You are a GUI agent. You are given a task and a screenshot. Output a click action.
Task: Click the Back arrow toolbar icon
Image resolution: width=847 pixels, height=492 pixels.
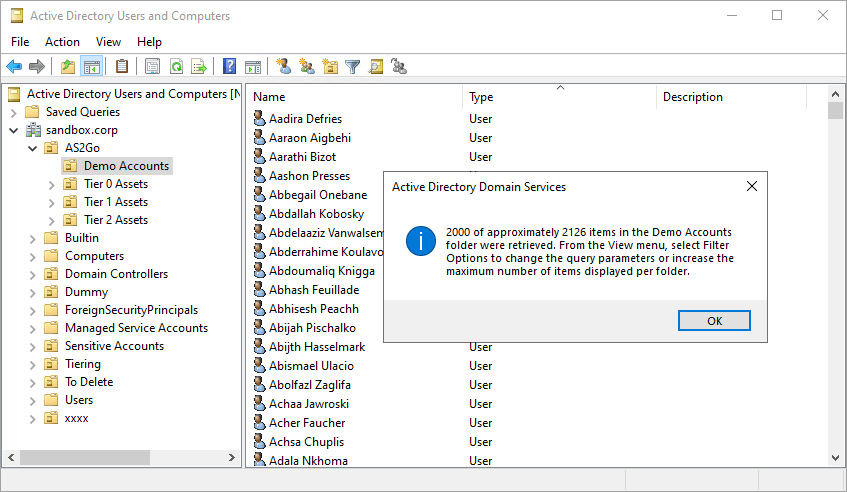click(14, 67)
